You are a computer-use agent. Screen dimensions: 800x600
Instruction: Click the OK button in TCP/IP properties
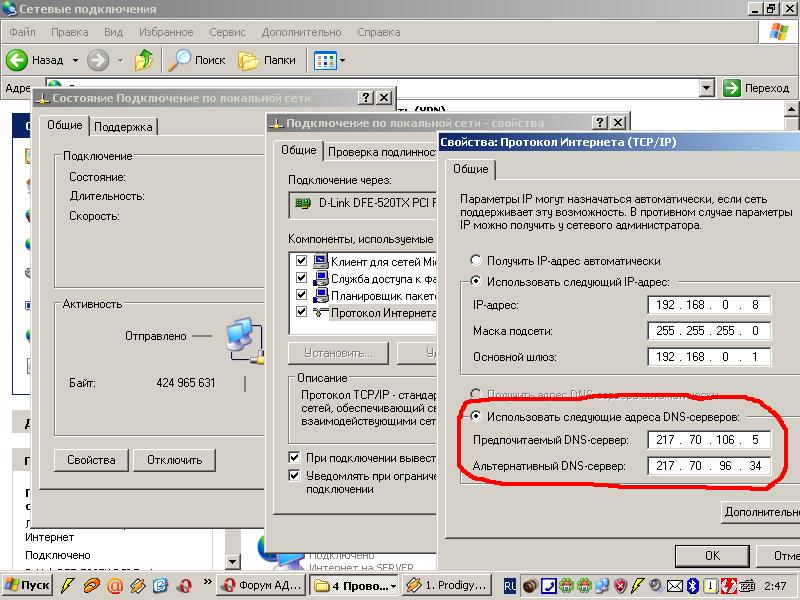pyautogui.click(x=711, y=555)
